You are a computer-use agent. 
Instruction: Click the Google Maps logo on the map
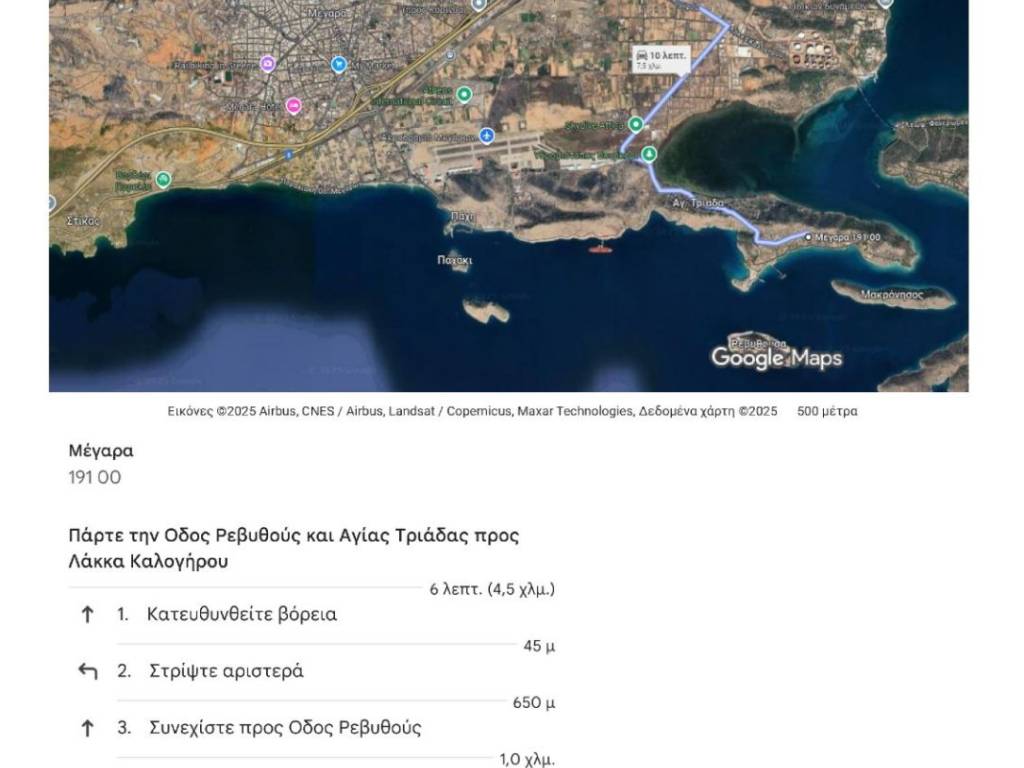point(776,357)
